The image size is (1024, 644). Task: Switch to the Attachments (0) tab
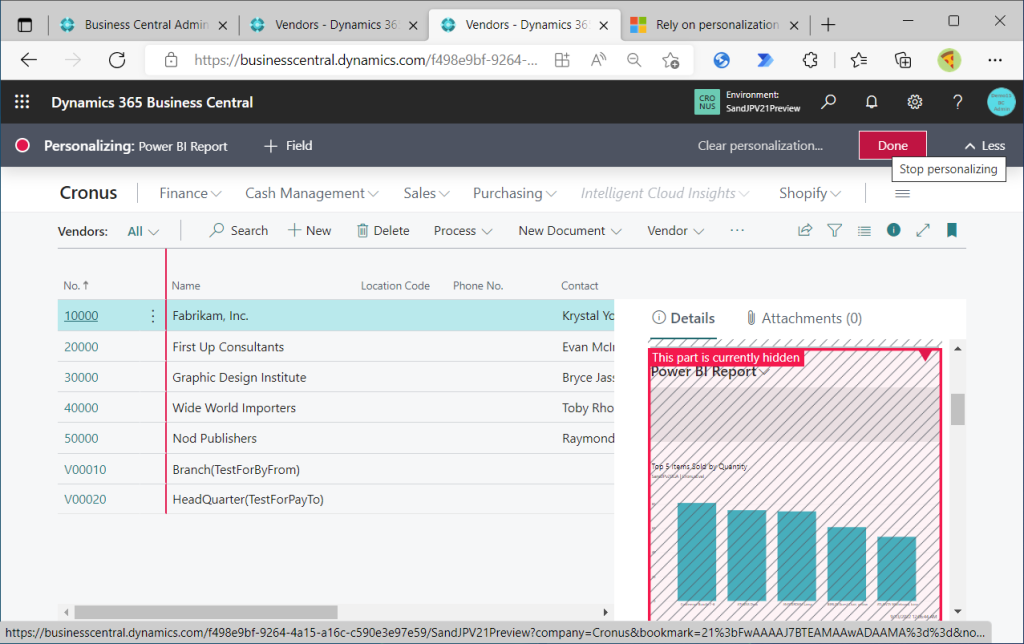click(x=804, y=318)
